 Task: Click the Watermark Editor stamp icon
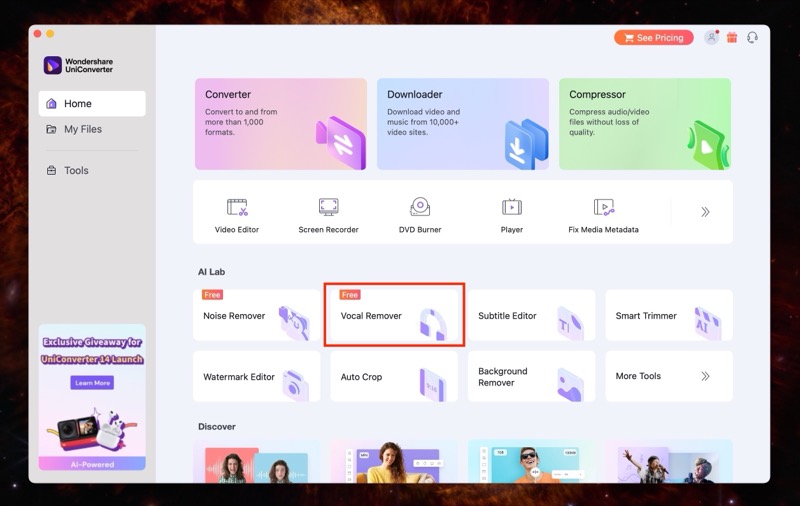click(x=295, y=386)
